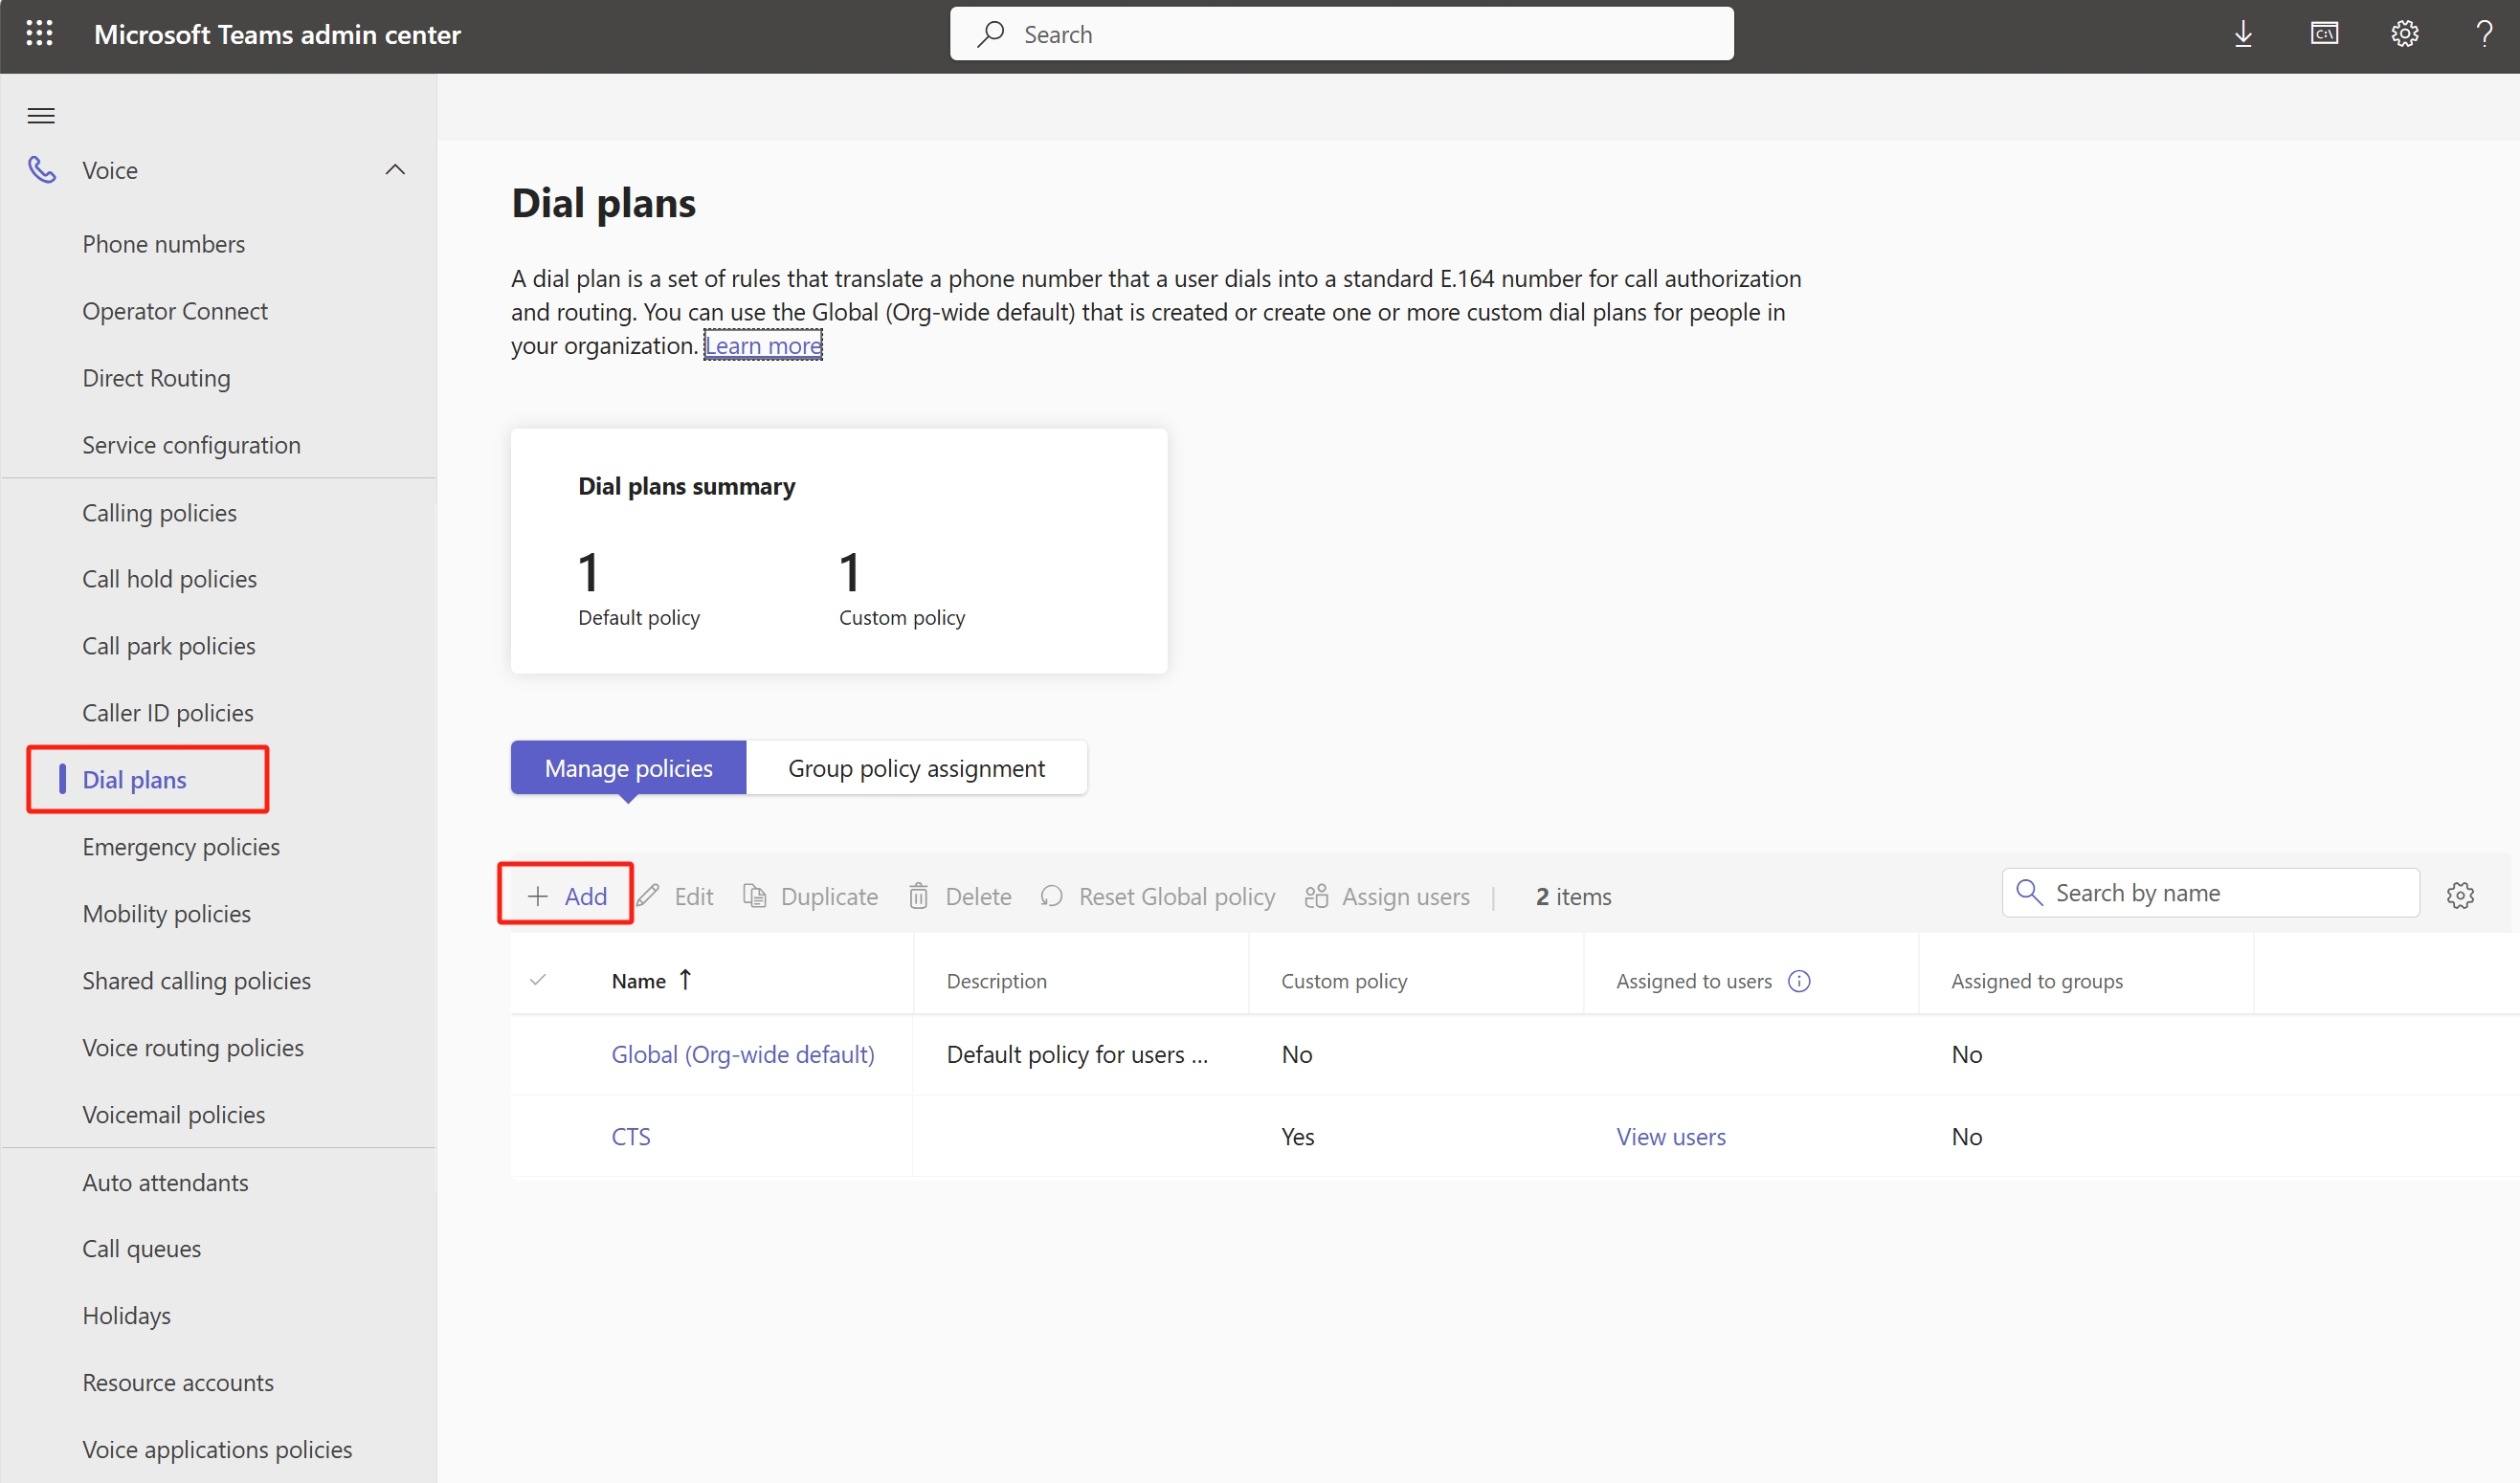Open Phone numbers in sidebar
2520x1483 pixels.
pyautogui.click(x=164, y=244)
